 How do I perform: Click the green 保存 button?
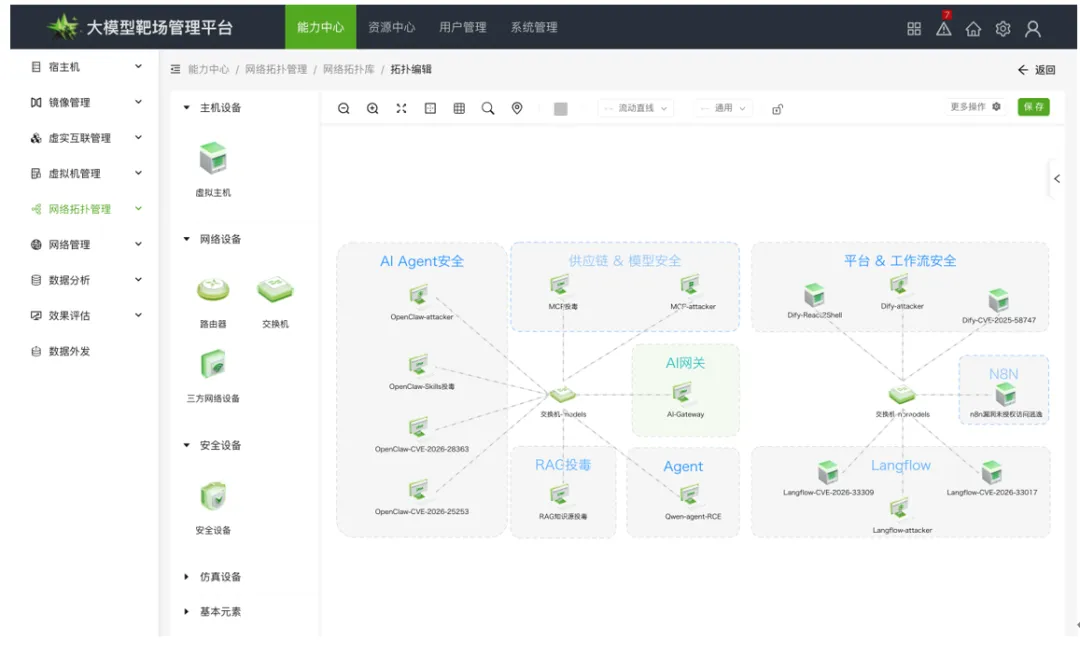(x=1033, y=107)
